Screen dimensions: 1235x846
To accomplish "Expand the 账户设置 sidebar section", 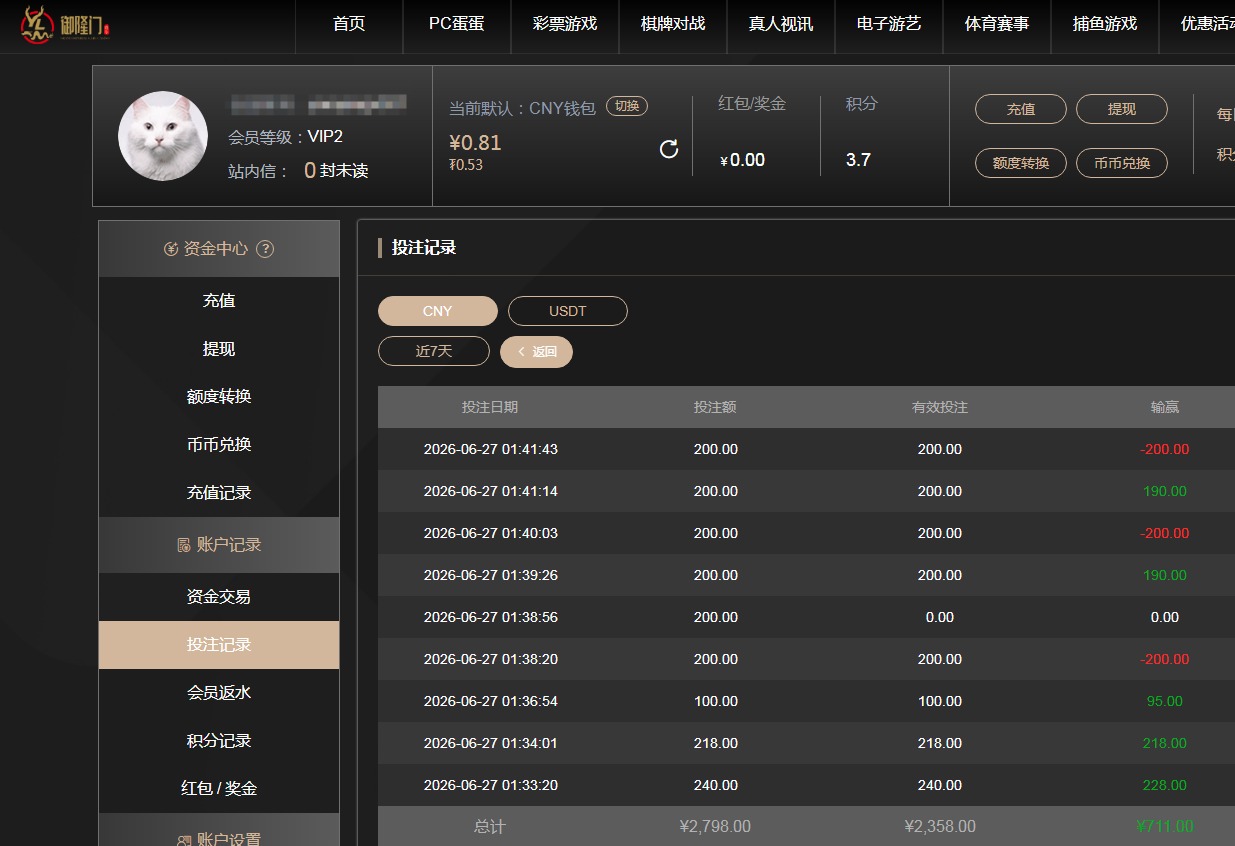I will [219, 830].
